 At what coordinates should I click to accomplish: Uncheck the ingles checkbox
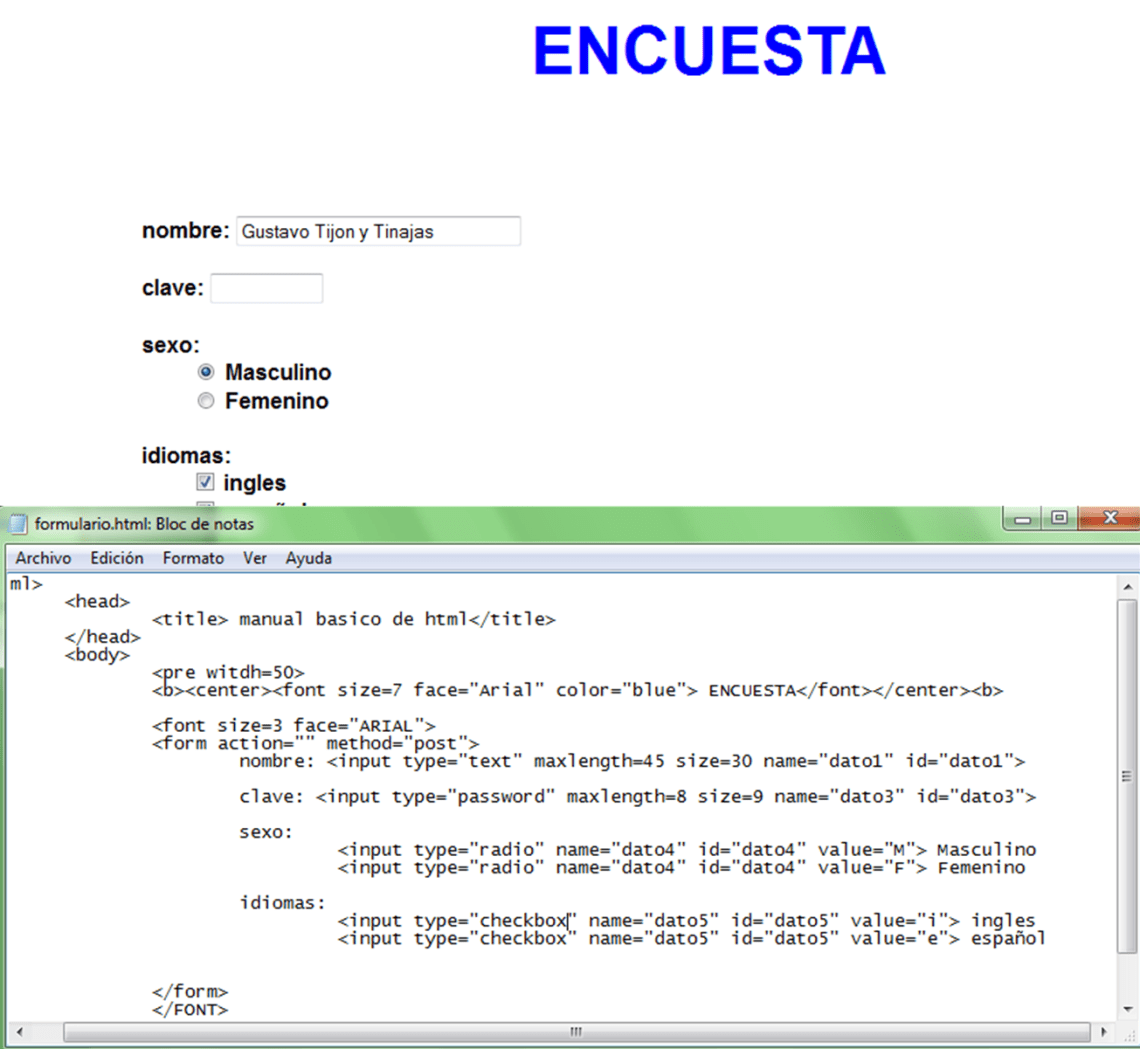206,482
